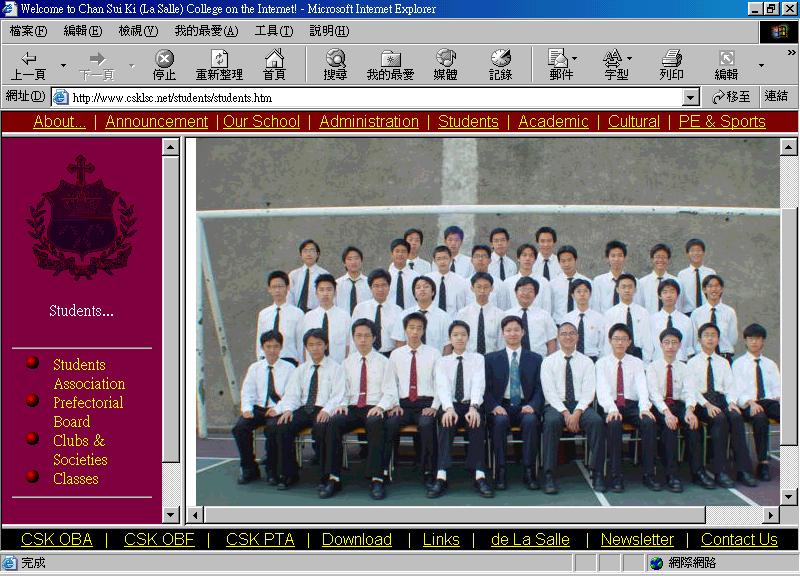Expand the address bar URL dropdown

tap(690, 97)
